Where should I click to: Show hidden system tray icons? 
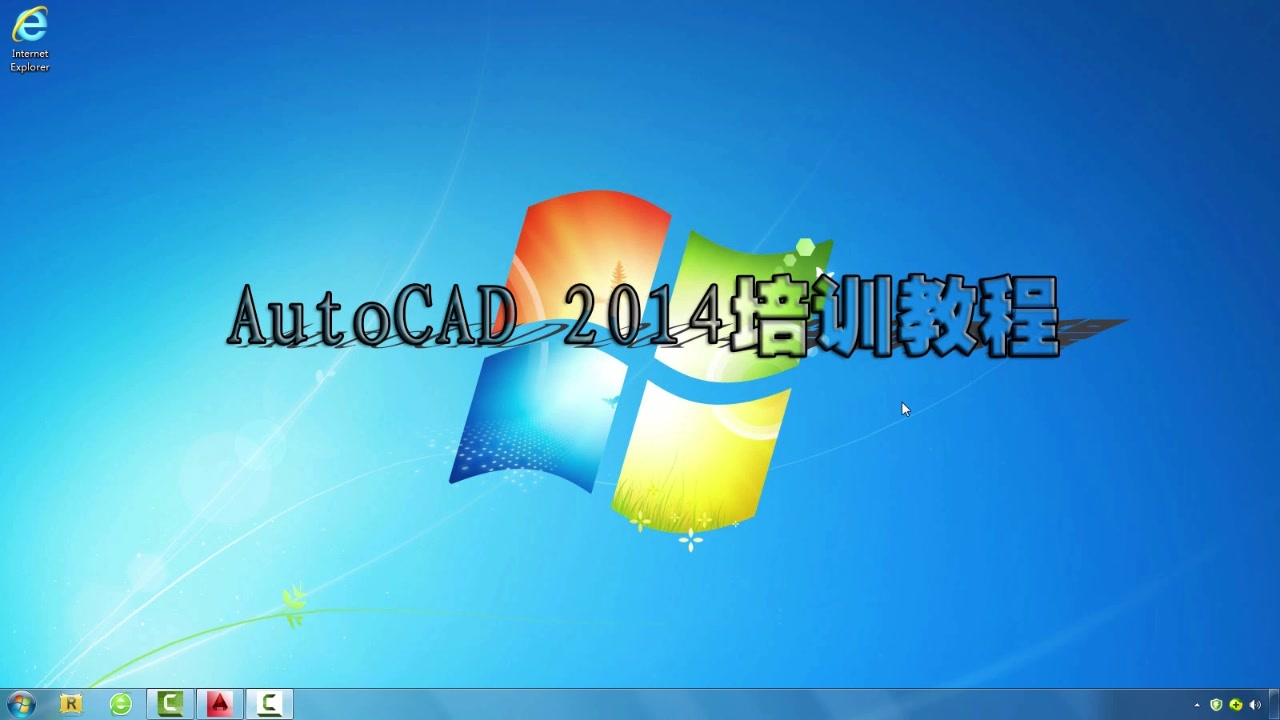click(x=1197, y=705)
